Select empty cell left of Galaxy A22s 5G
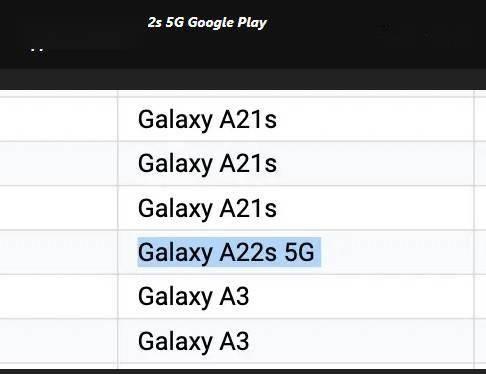 pyautogui.click(x=59, y=252)
